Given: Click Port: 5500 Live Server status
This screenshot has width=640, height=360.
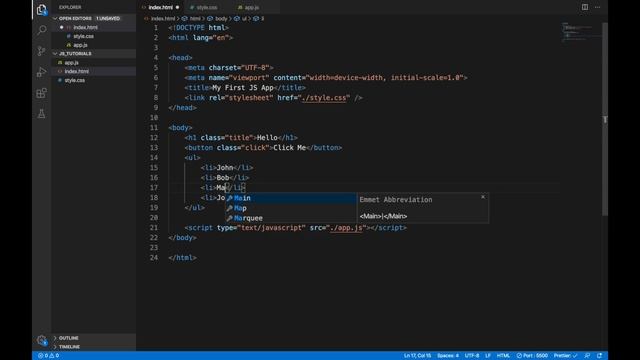Looking at the screenshot, I should [x=532, y=356].
